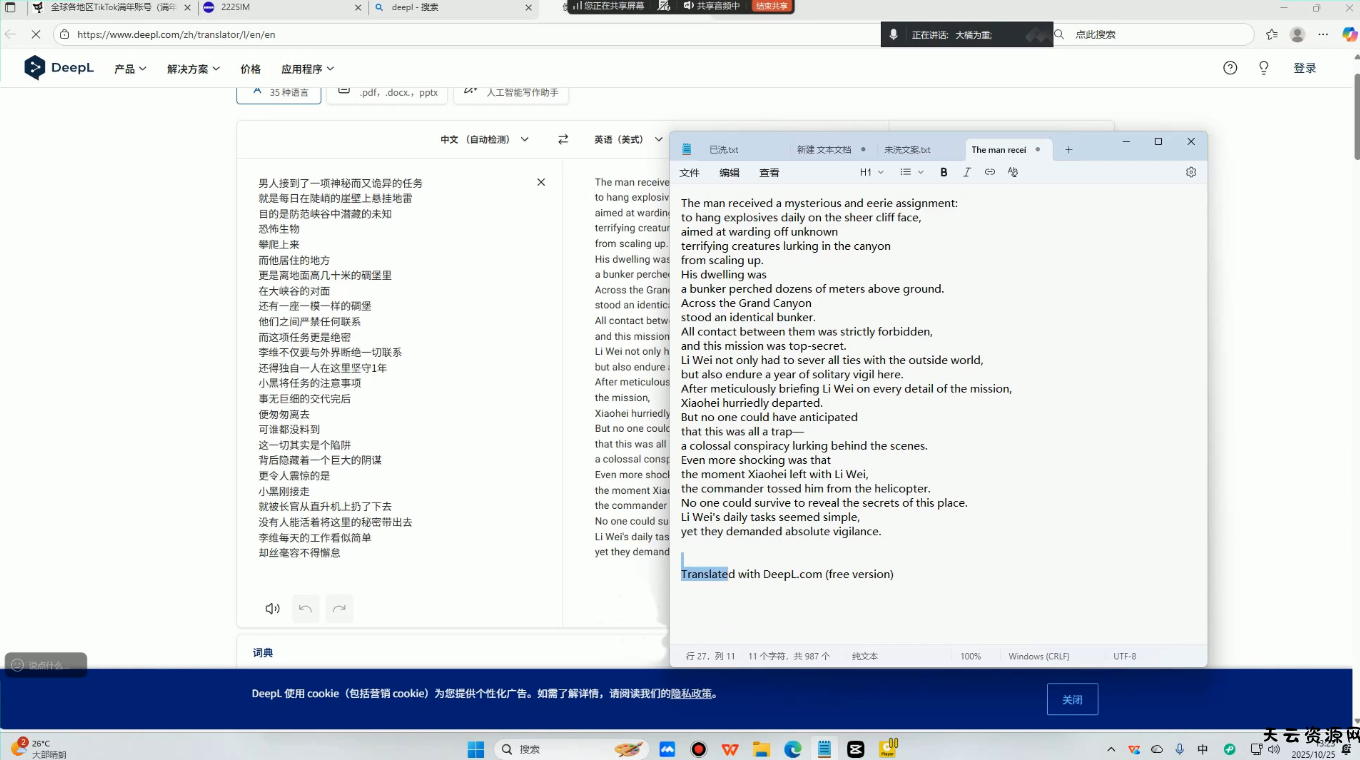Swap source and target languages
Viewport: 1360px width, 760px height.
[x=563, y=140]
